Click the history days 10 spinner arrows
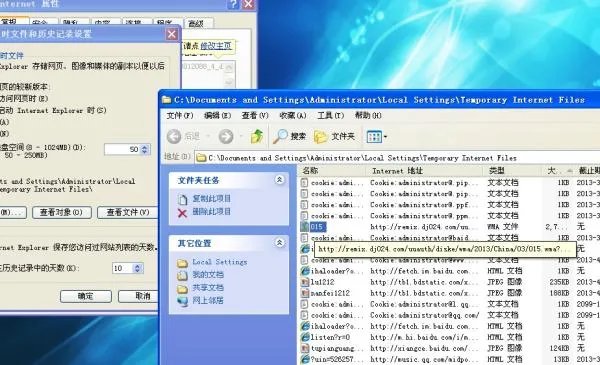600x365 pixels. pos(137,268)
